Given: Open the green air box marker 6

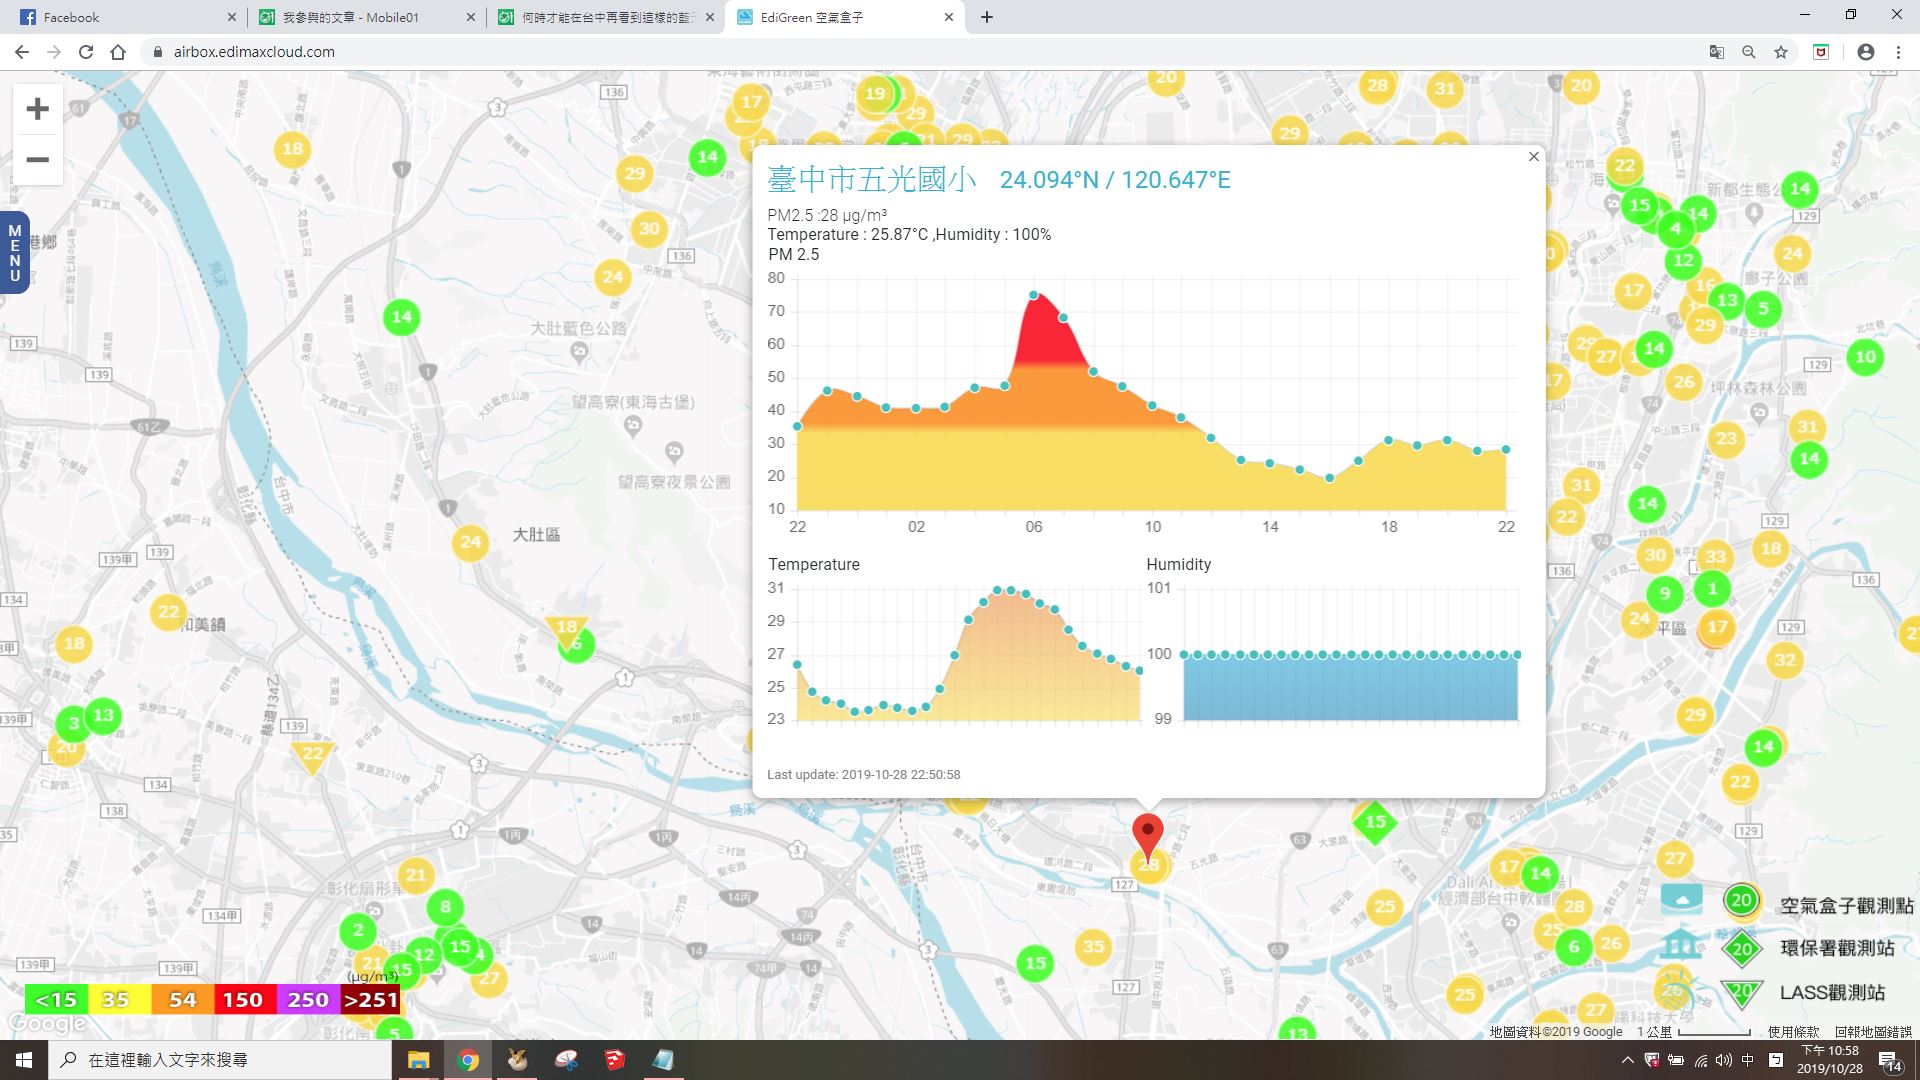Looking at the screenshot, I should point(1573,947).
